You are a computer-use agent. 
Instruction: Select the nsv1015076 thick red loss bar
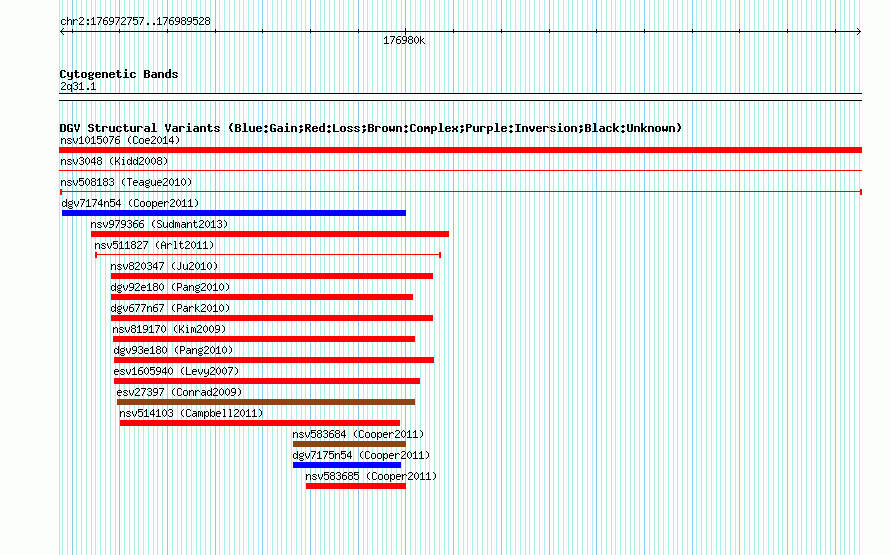pyautogui.click(x=460, y=150)
